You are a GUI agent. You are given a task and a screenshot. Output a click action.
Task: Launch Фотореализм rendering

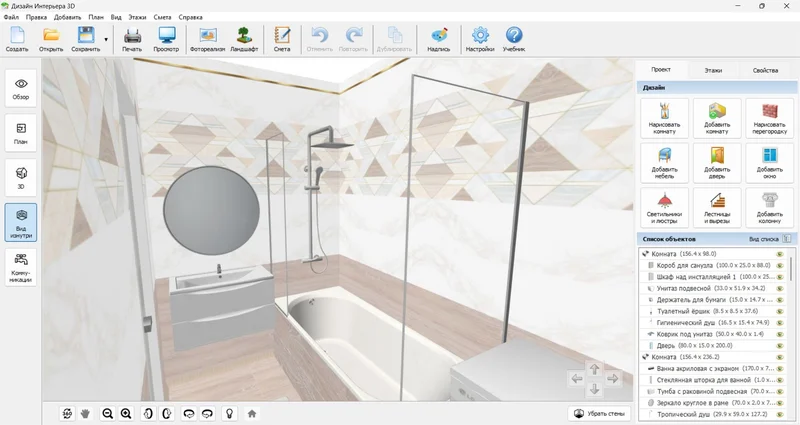coord(208,40)
